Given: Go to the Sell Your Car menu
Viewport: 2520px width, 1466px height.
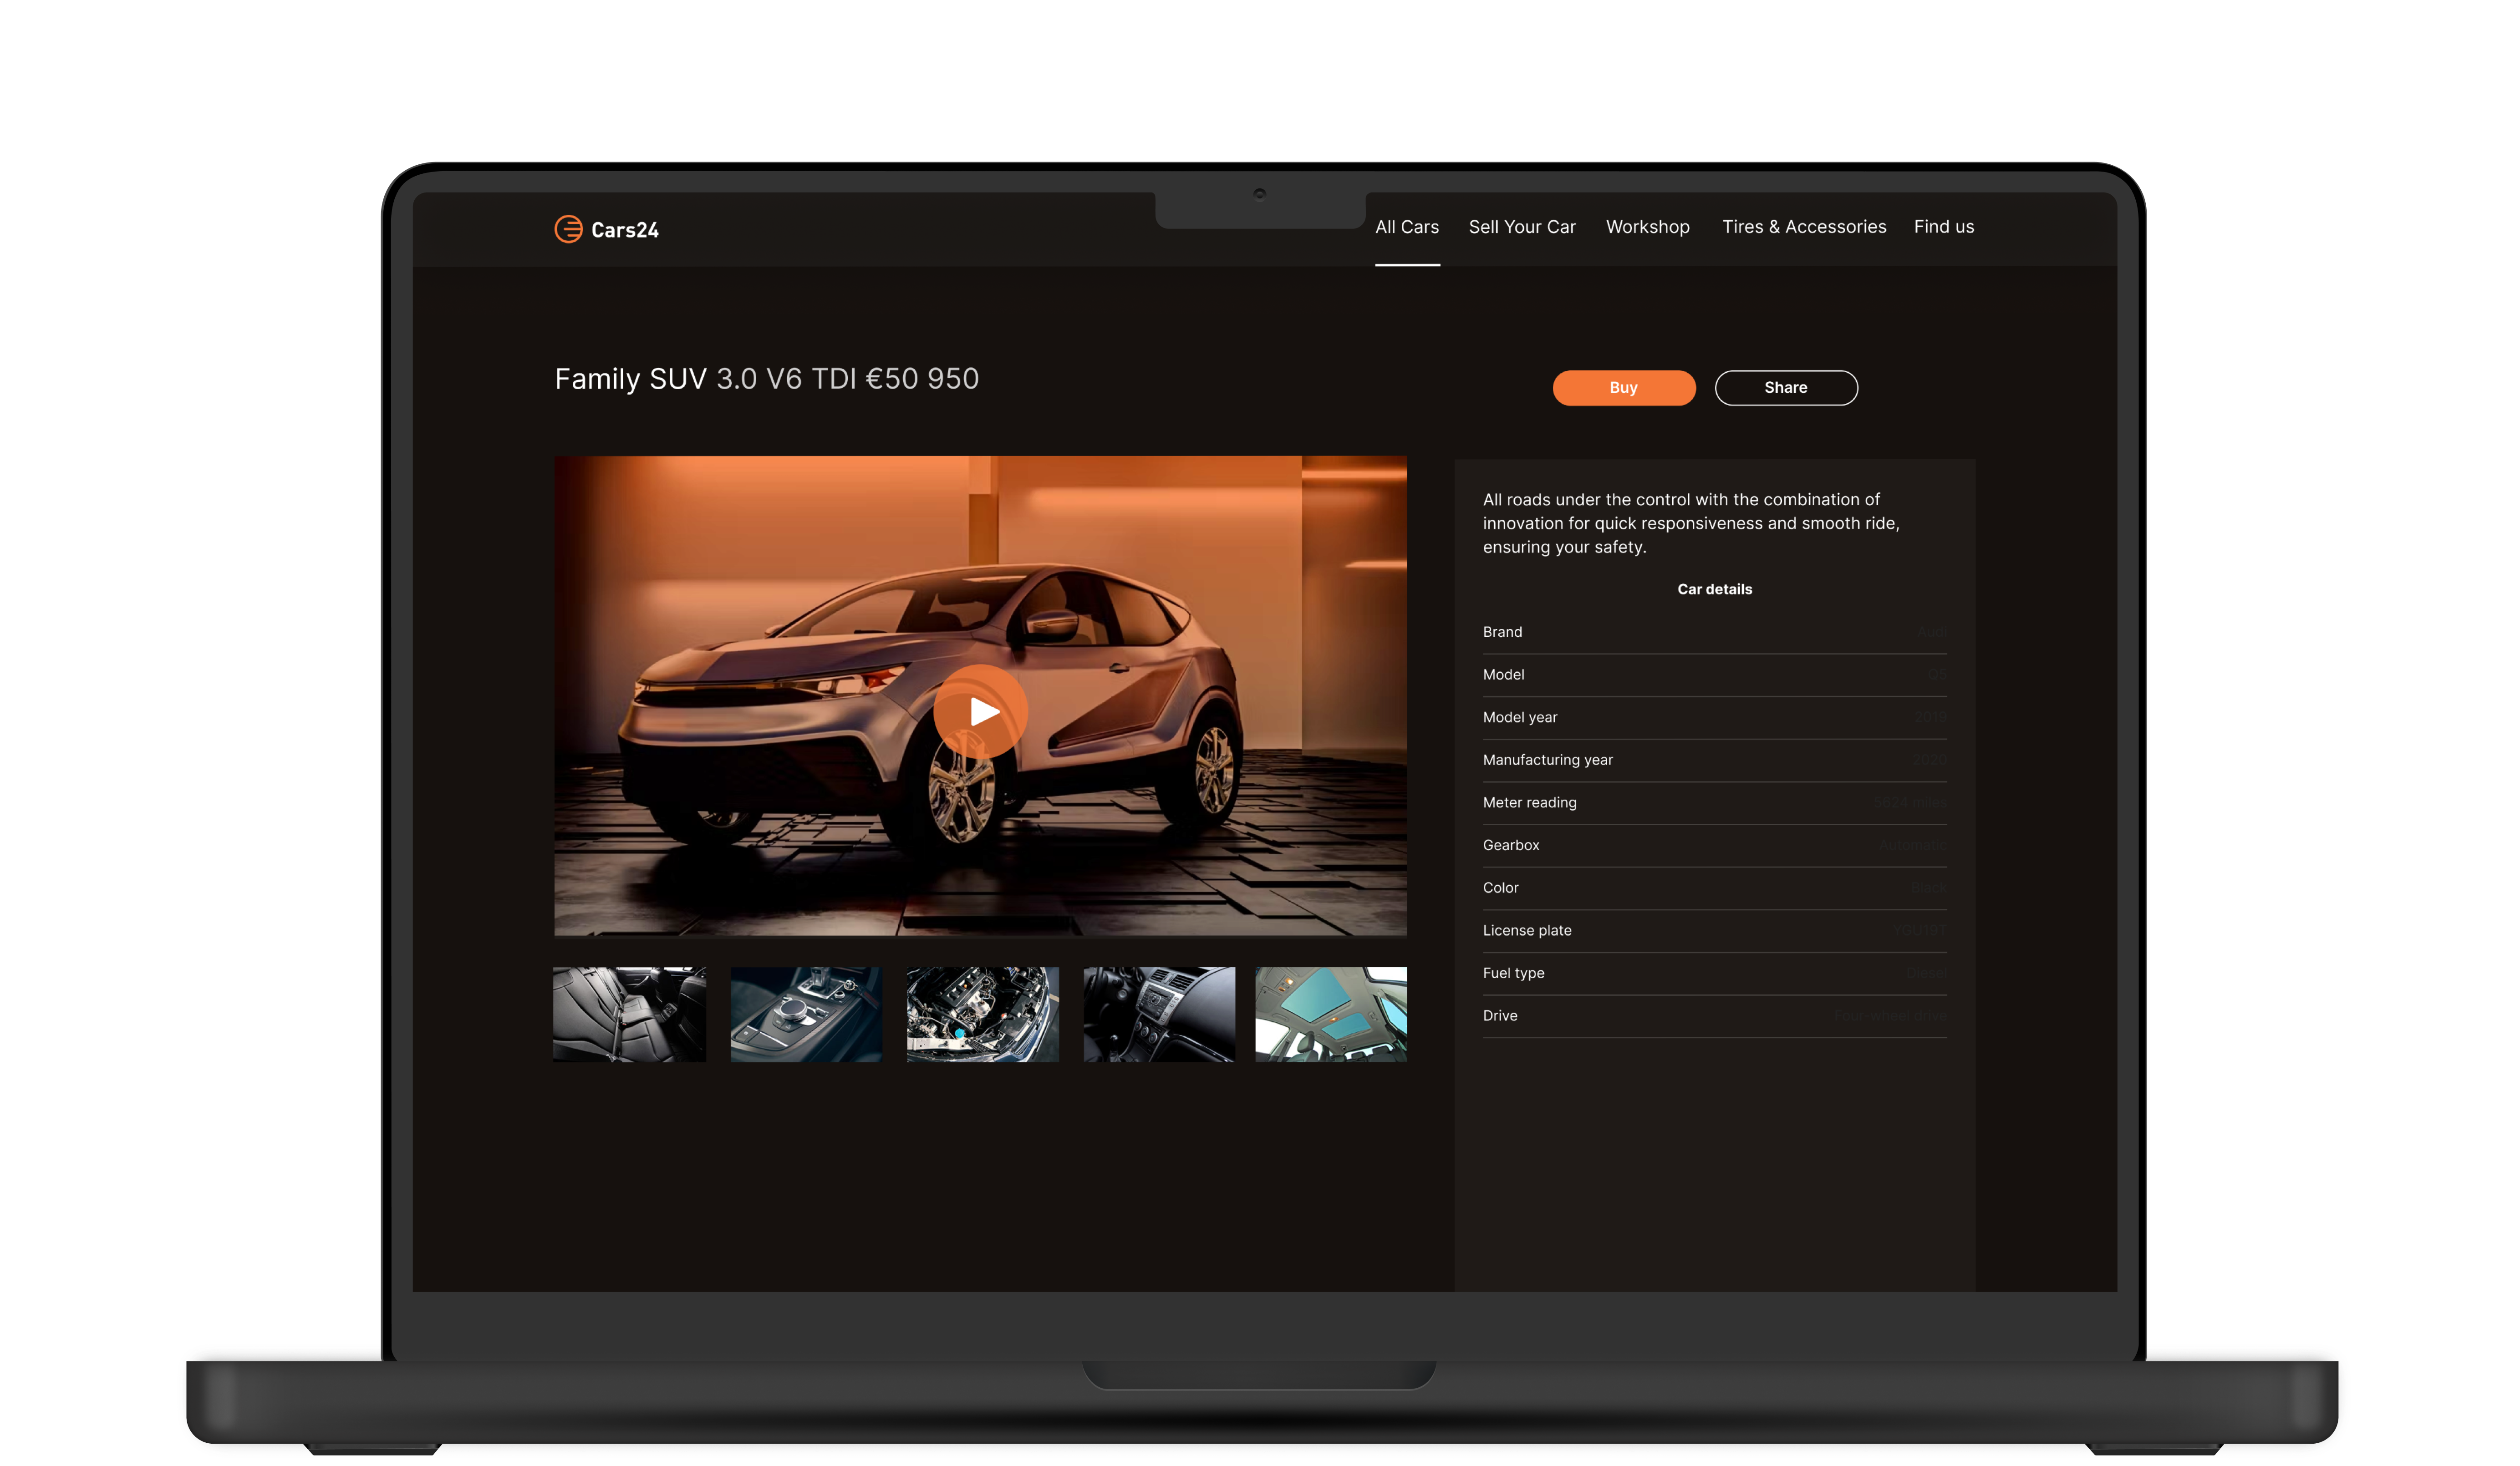Looking at the screenshot, I should click(x=1521, y=227).
